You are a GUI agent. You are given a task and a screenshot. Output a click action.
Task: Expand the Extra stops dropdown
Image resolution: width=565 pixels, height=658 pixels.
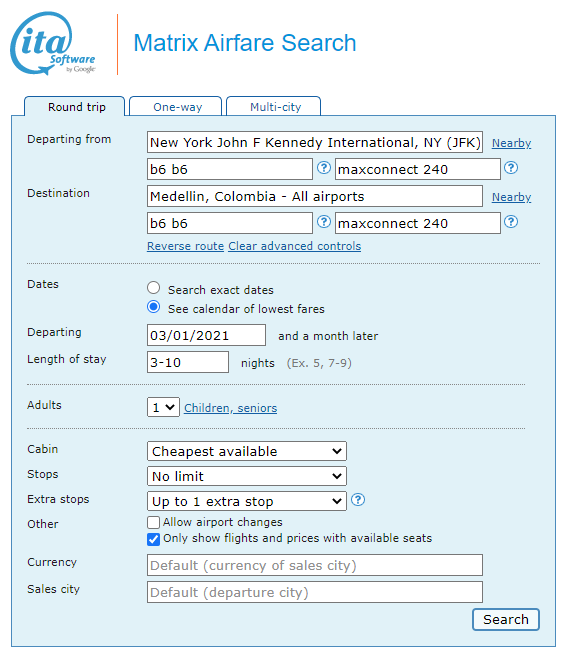pyautogui.click(x=247, y=501)
